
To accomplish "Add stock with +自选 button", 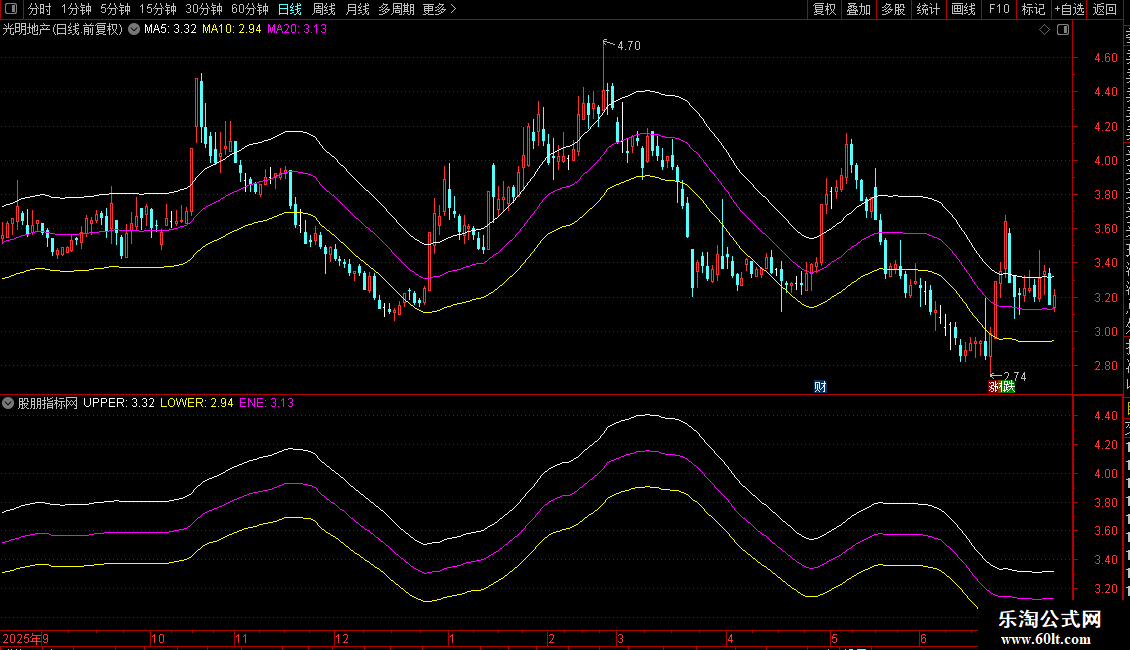I will click(1069, 9).
